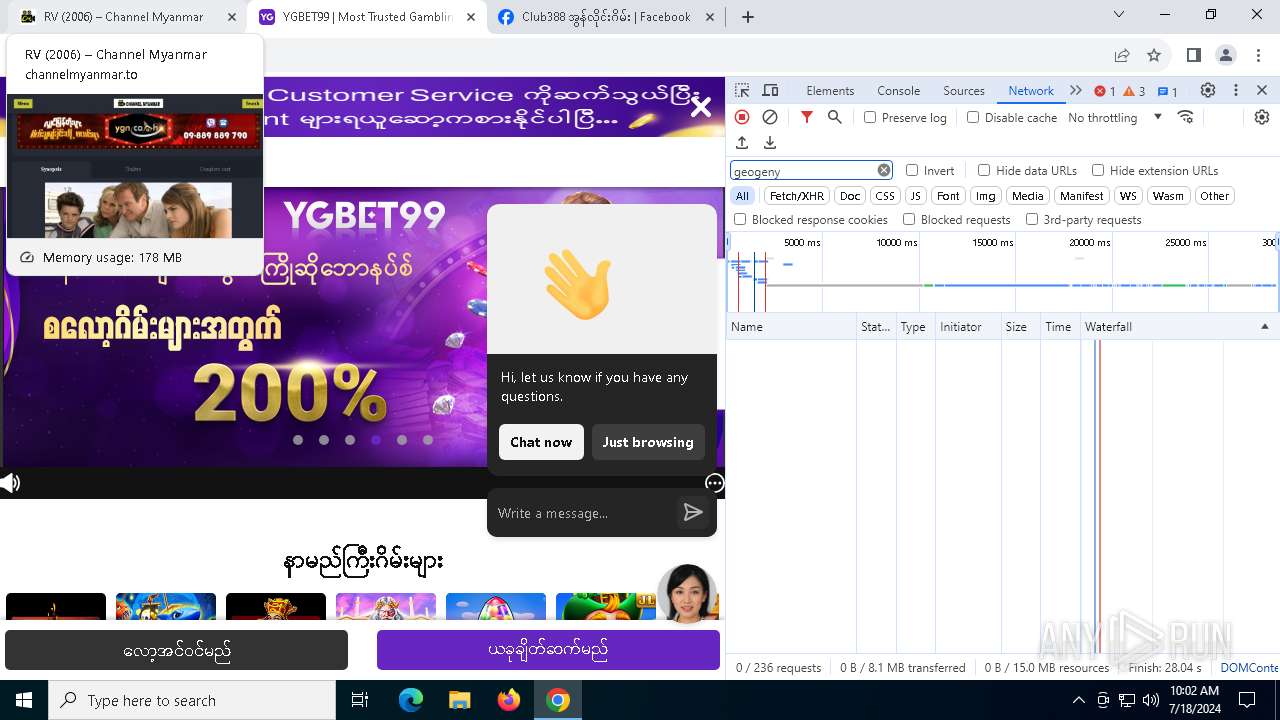Viewport: 1280px width, 720px height.
Task: Clear the network log
Action: click(770, 117)
